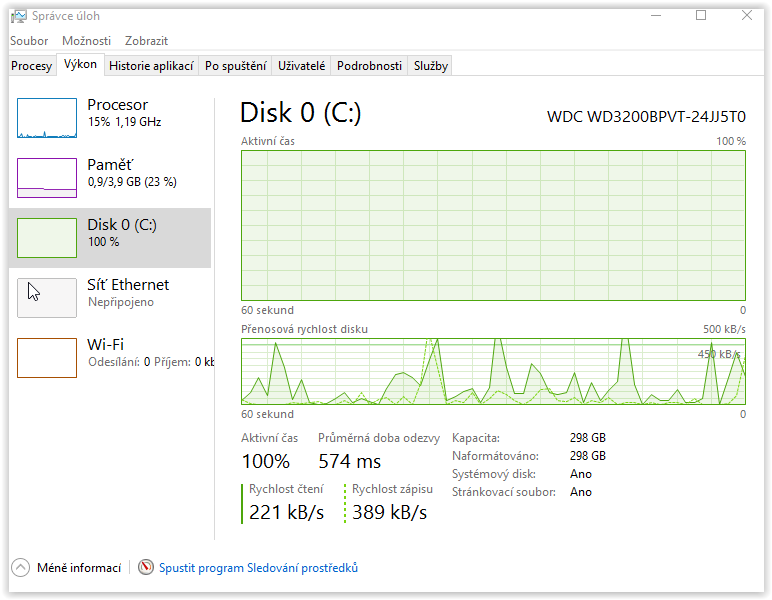Switch to the Podrobnosti tab

[369, 66]
